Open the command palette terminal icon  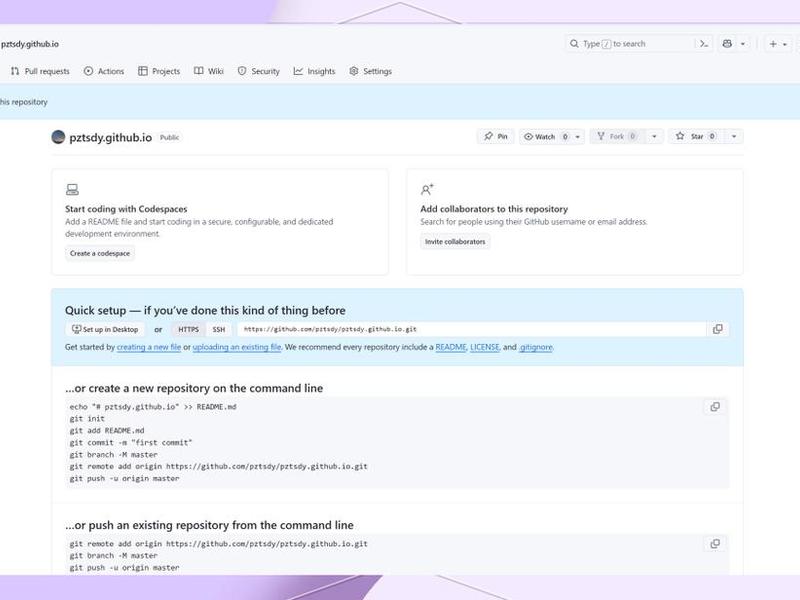point(704,44)
